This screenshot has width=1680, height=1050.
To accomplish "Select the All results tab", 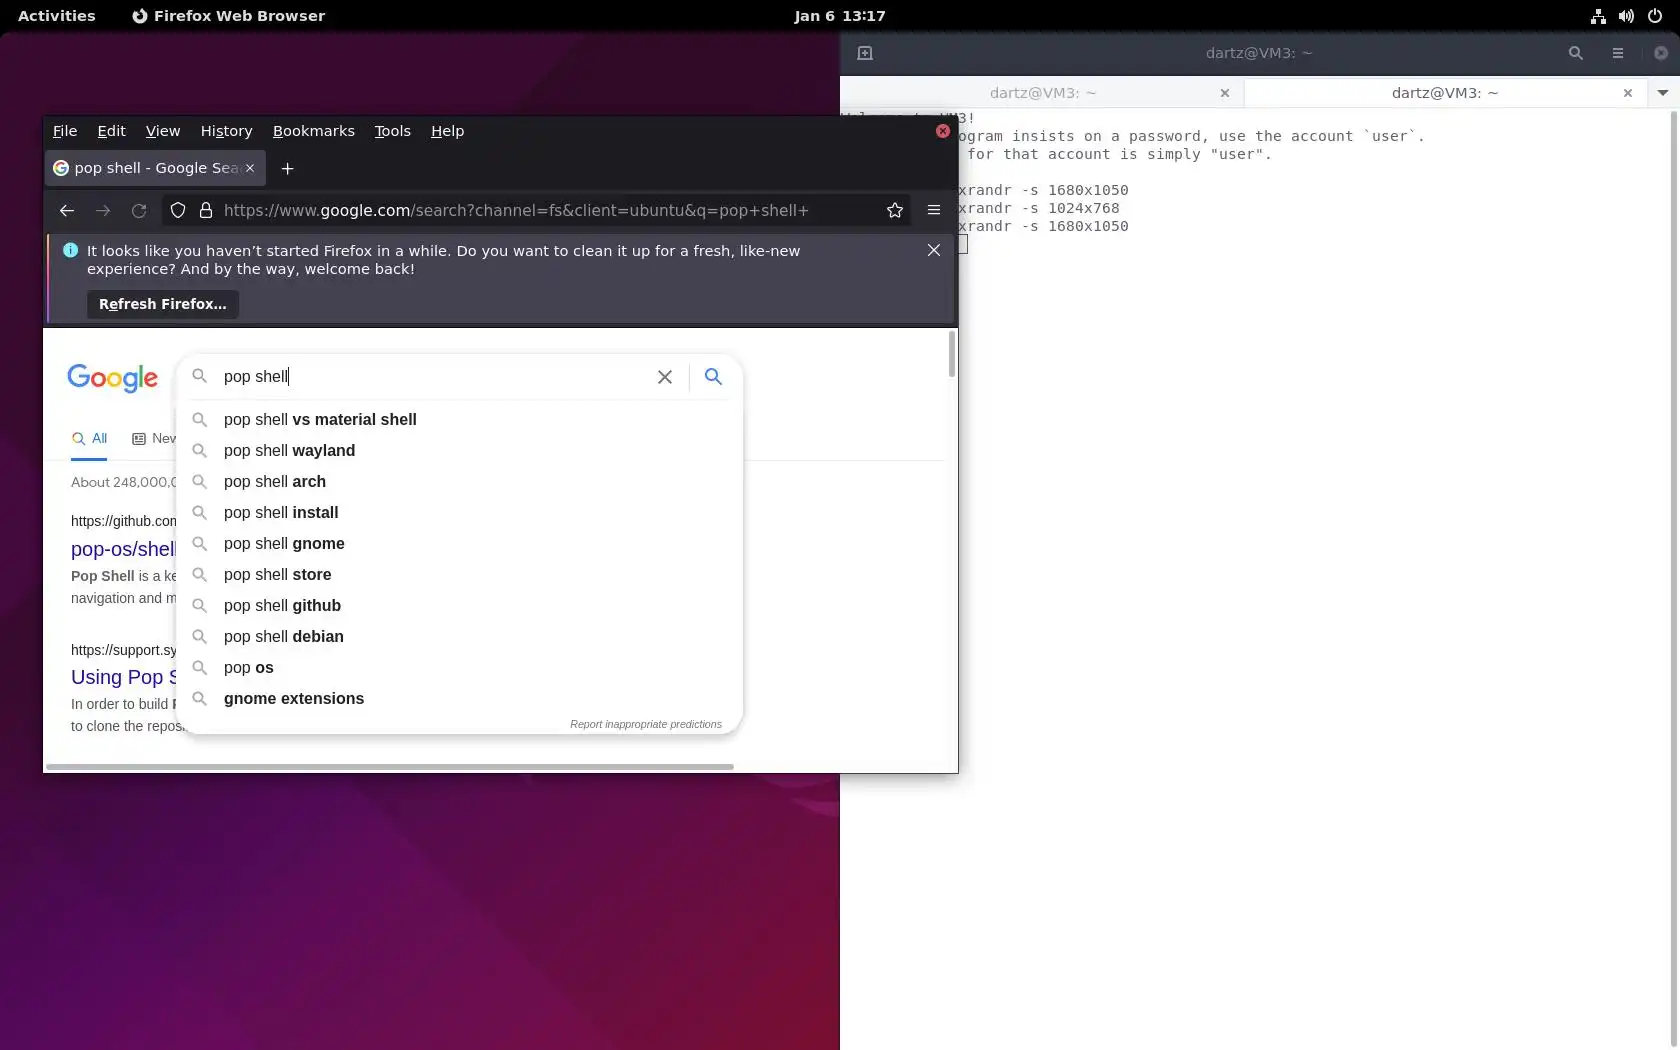I will point(90,439).
